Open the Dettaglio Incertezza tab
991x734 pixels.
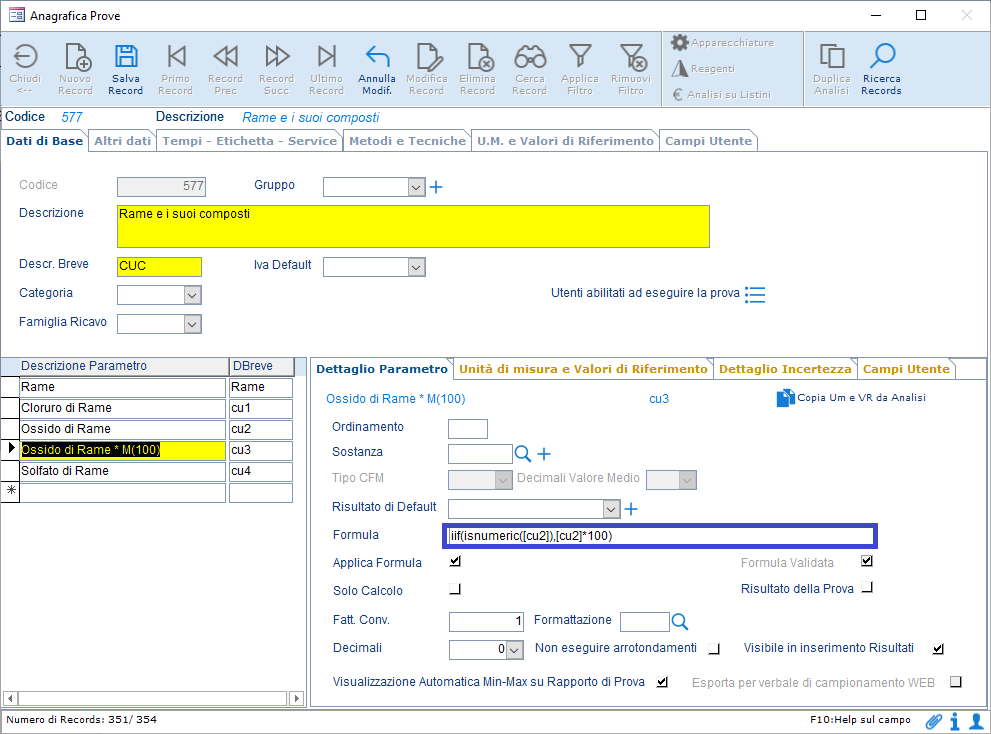[785, 369]
